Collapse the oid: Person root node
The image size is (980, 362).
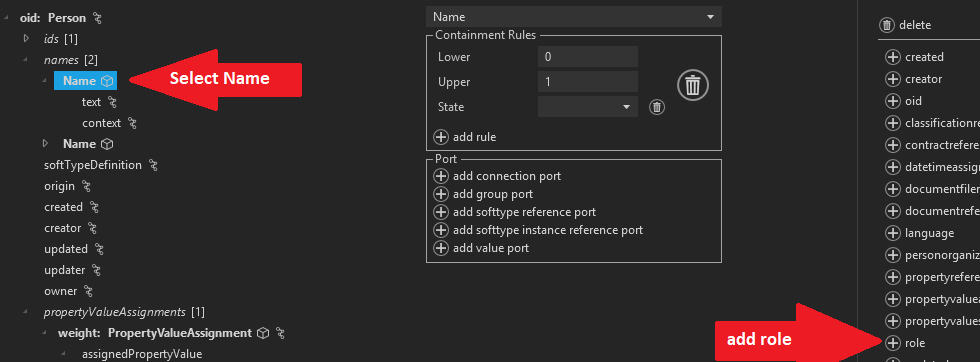pyautogui.click(x=6, y=18)
